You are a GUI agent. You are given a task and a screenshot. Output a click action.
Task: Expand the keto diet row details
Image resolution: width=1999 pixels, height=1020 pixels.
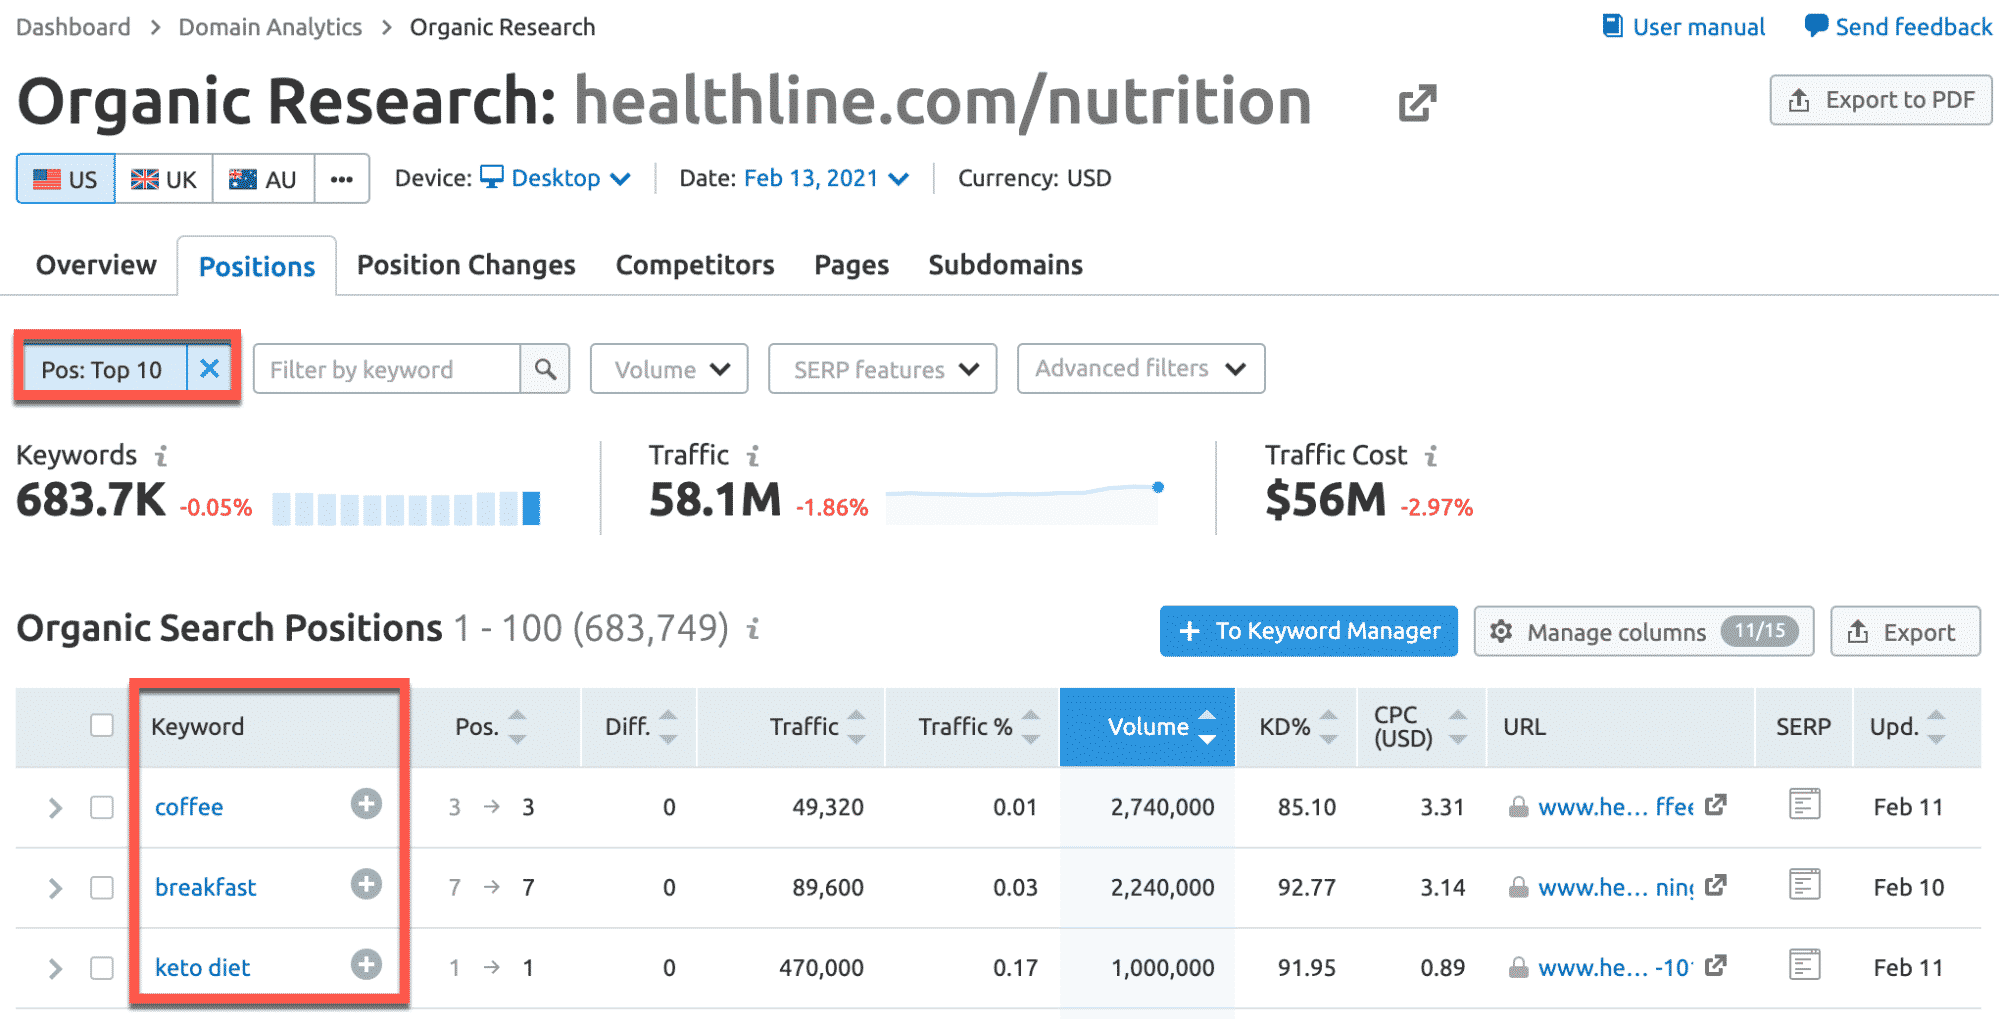tap(55, 968)
